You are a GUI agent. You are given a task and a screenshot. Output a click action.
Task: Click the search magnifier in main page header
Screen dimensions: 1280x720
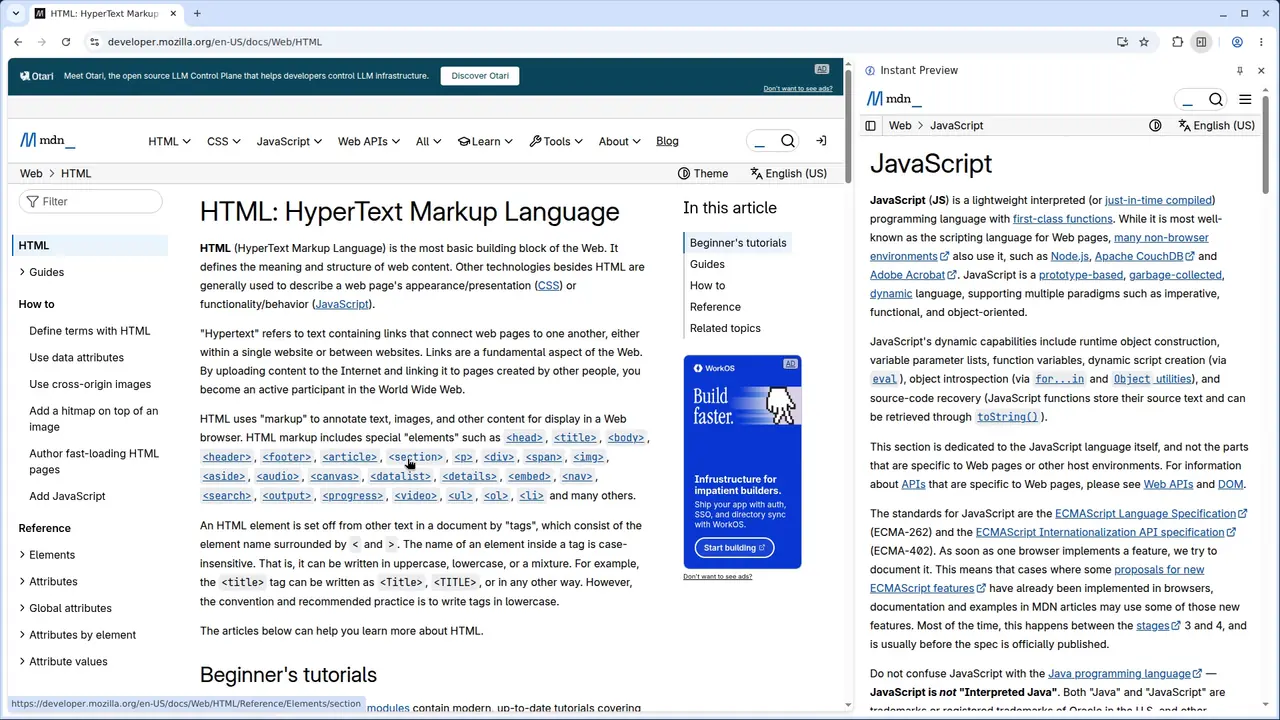pos(788,141)
